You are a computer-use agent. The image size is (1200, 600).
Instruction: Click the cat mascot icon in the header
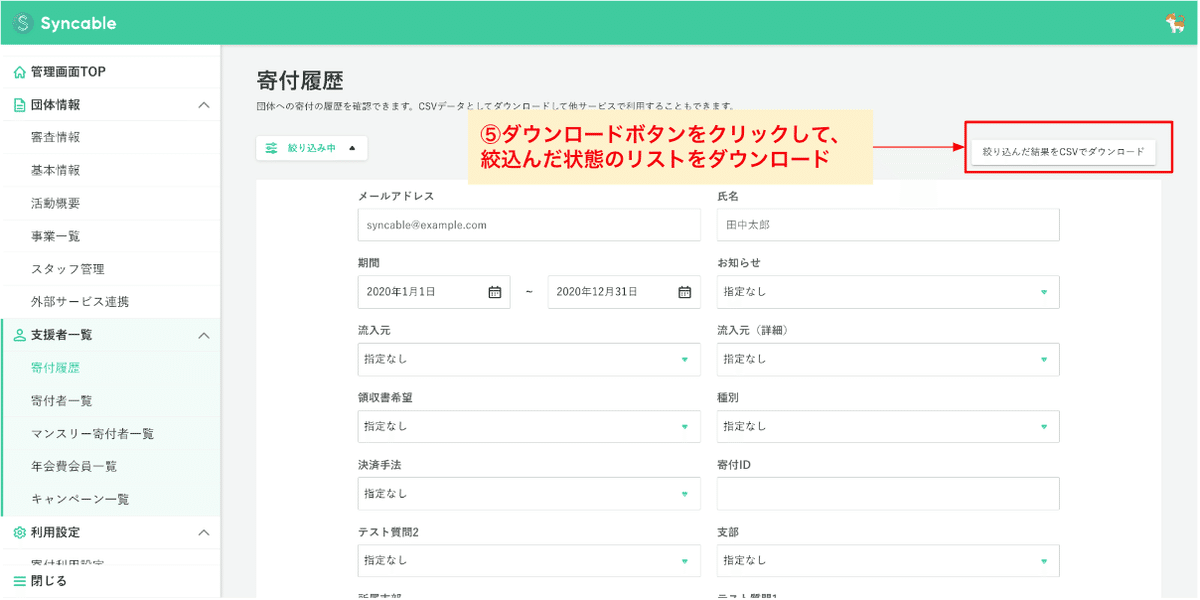(x=1178, y=22)
